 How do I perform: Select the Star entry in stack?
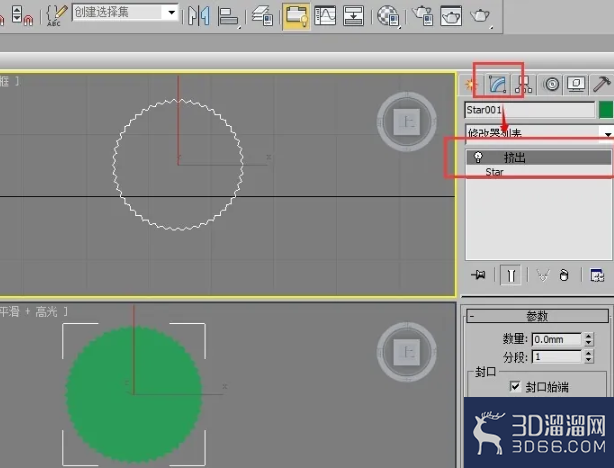point(494,172)
